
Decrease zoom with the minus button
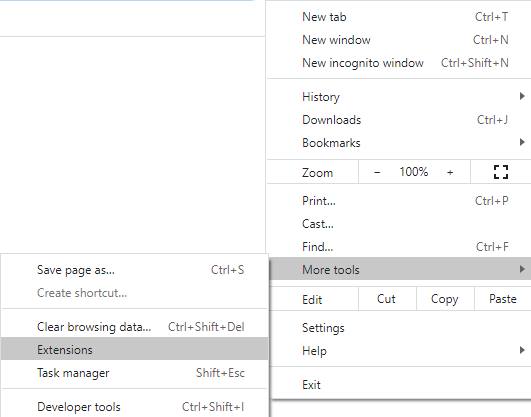[377, 172]
